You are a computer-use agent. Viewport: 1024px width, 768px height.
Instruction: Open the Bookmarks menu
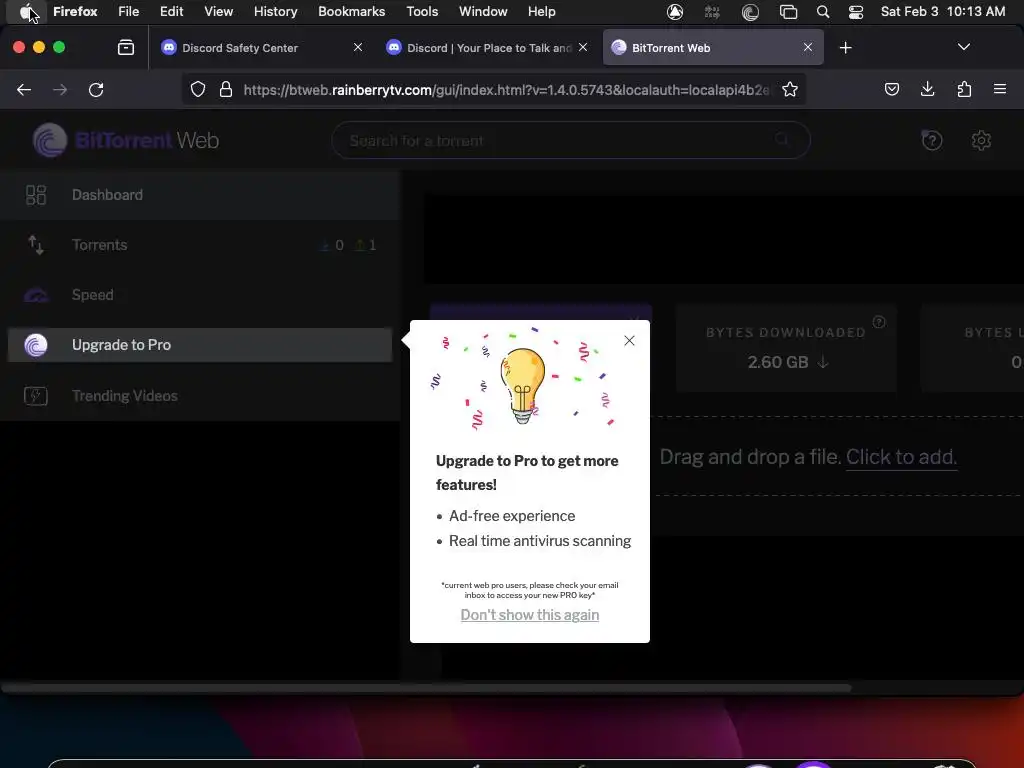(351, 11)
